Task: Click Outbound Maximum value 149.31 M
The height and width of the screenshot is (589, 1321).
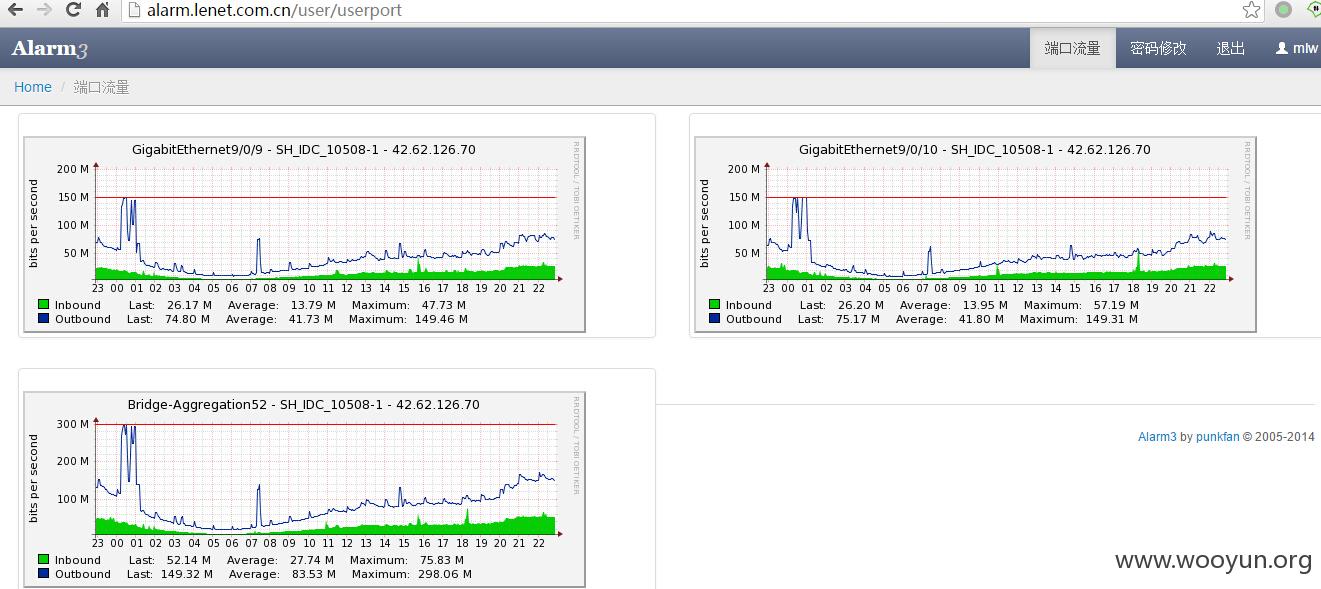Action: (1112, 320)
